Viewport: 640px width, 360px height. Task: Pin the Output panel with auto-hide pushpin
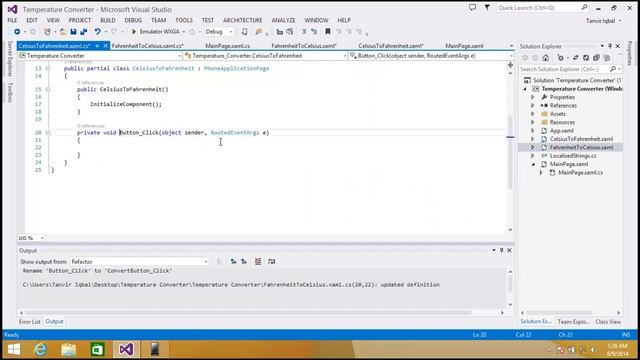click(502, 250)
